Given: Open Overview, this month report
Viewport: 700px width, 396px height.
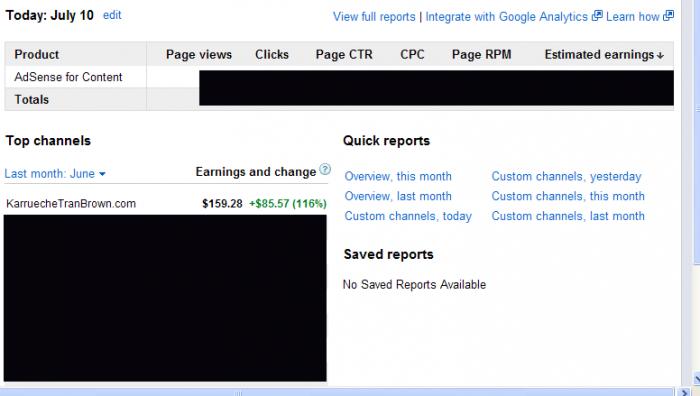Looking at the screenshot, I should [398, 176].
